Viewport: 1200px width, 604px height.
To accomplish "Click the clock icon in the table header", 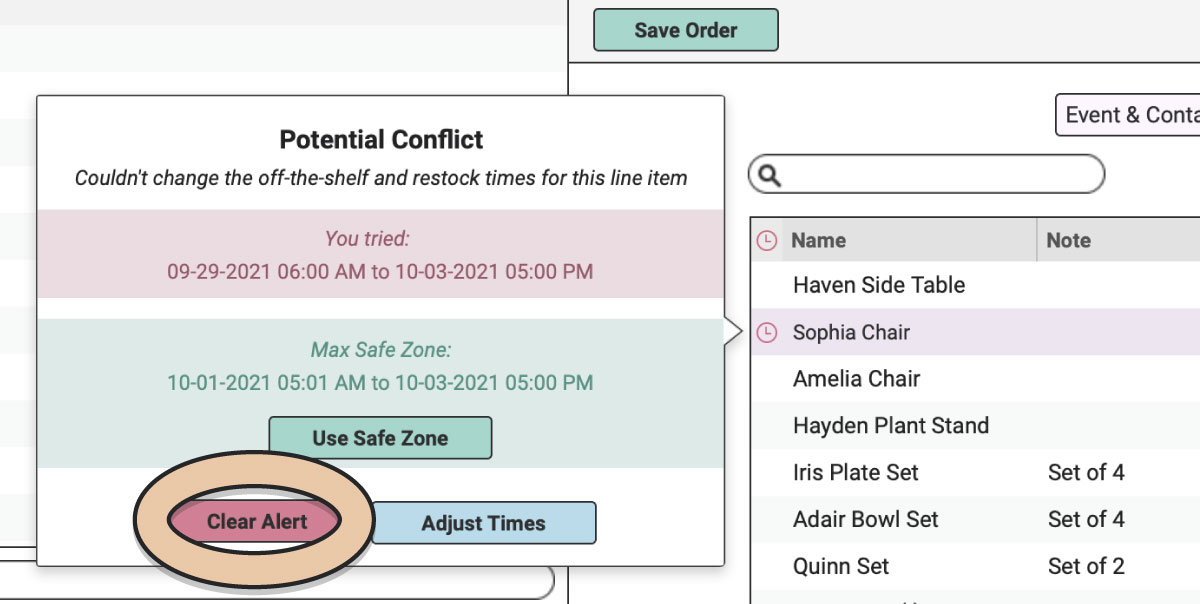I will point(767,240).
